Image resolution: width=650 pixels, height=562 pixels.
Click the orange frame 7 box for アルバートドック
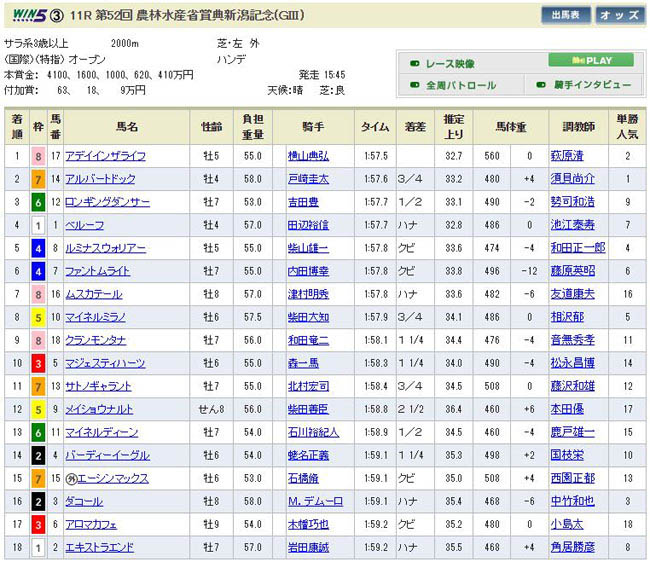[x=37, y=178]
